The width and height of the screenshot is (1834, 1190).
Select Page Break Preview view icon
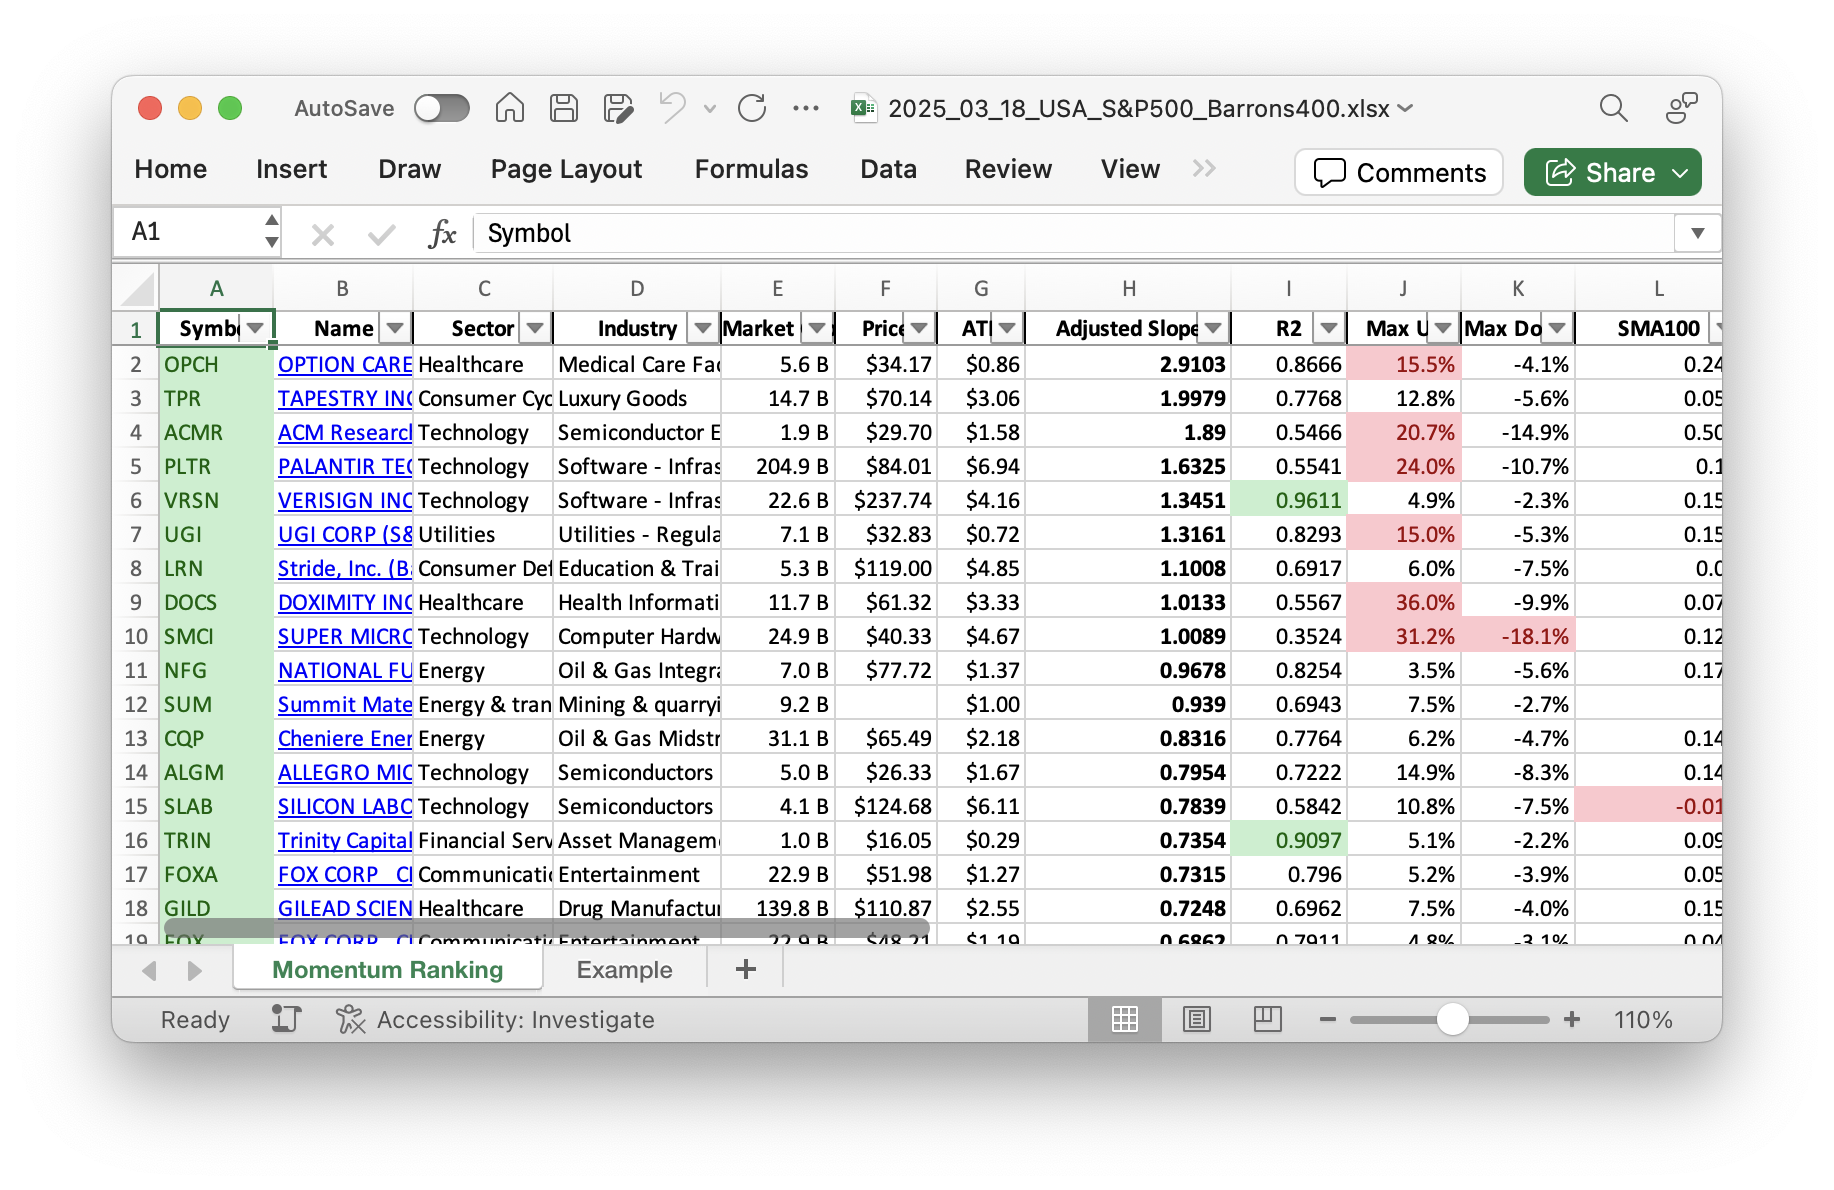(1267, 1019)
